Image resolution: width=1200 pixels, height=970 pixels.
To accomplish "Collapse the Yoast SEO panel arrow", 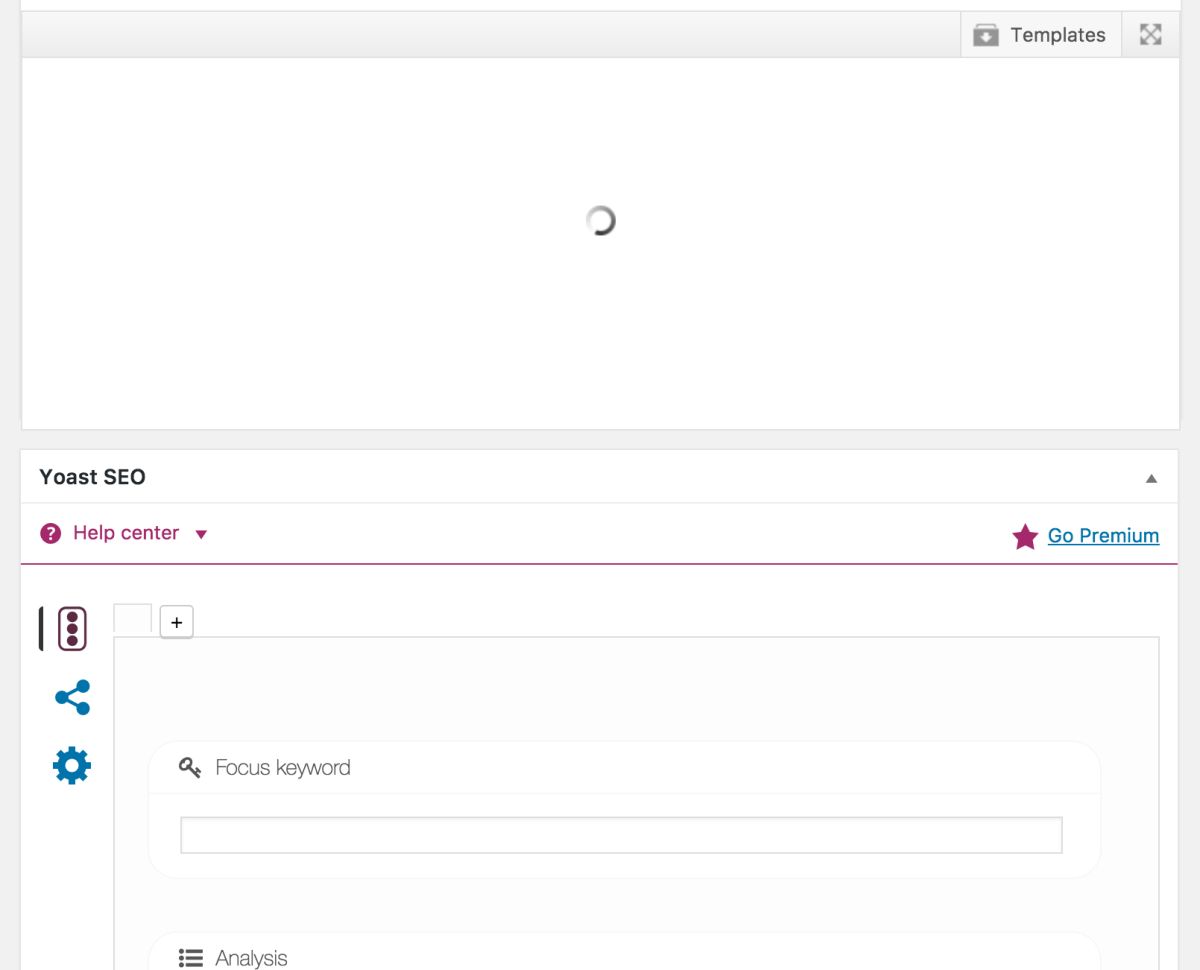I will click(1151, 478).
